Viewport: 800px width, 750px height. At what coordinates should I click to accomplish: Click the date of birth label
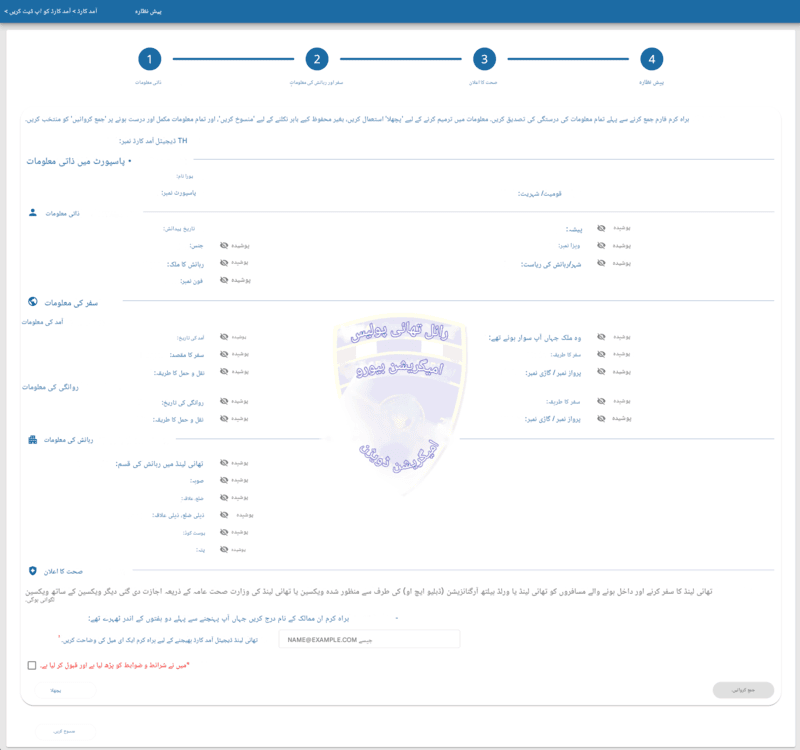(179, 229)
